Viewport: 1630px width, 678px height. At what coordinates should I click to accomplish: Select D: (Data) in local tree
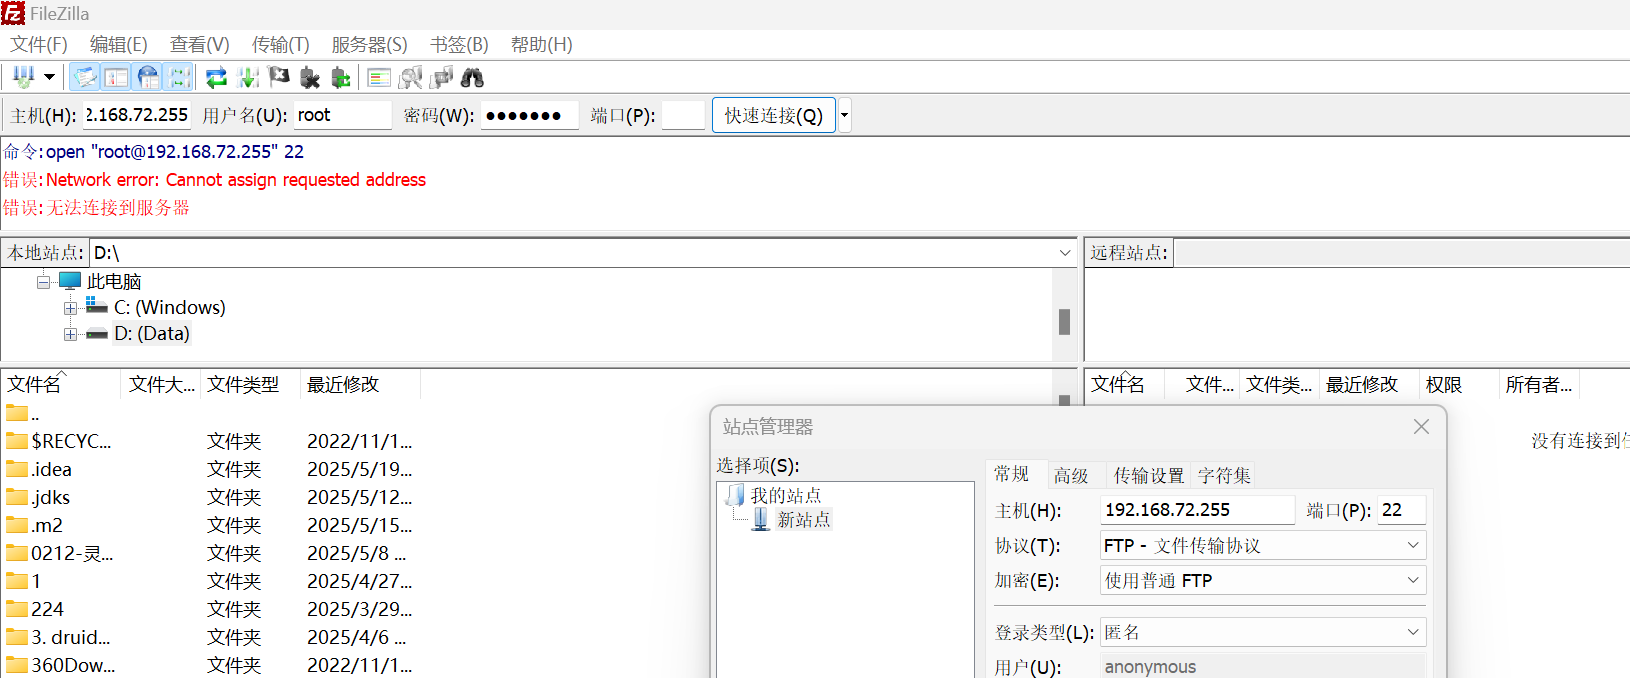click(x=151, y=333)
